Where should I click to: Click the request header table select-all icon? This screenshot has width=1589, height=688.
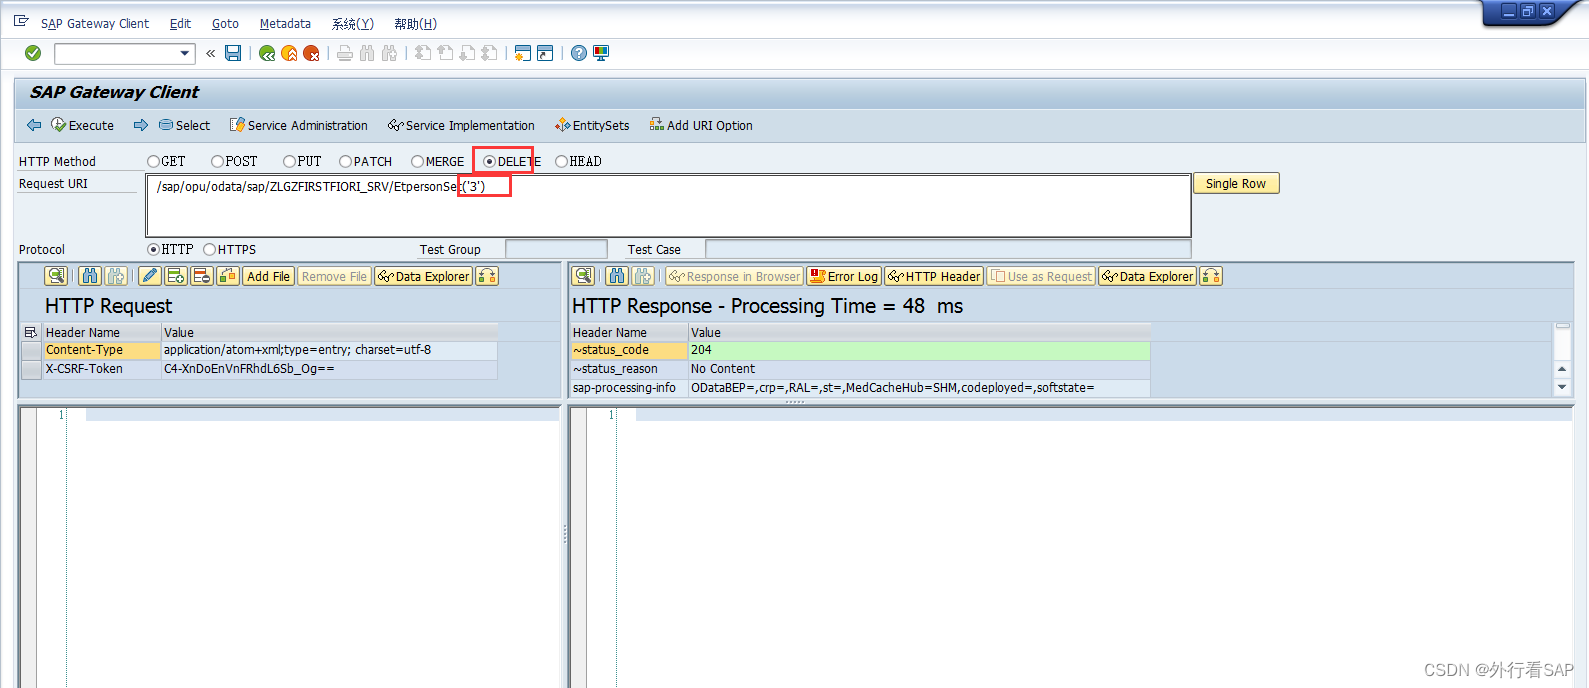[x=30, y=332]
